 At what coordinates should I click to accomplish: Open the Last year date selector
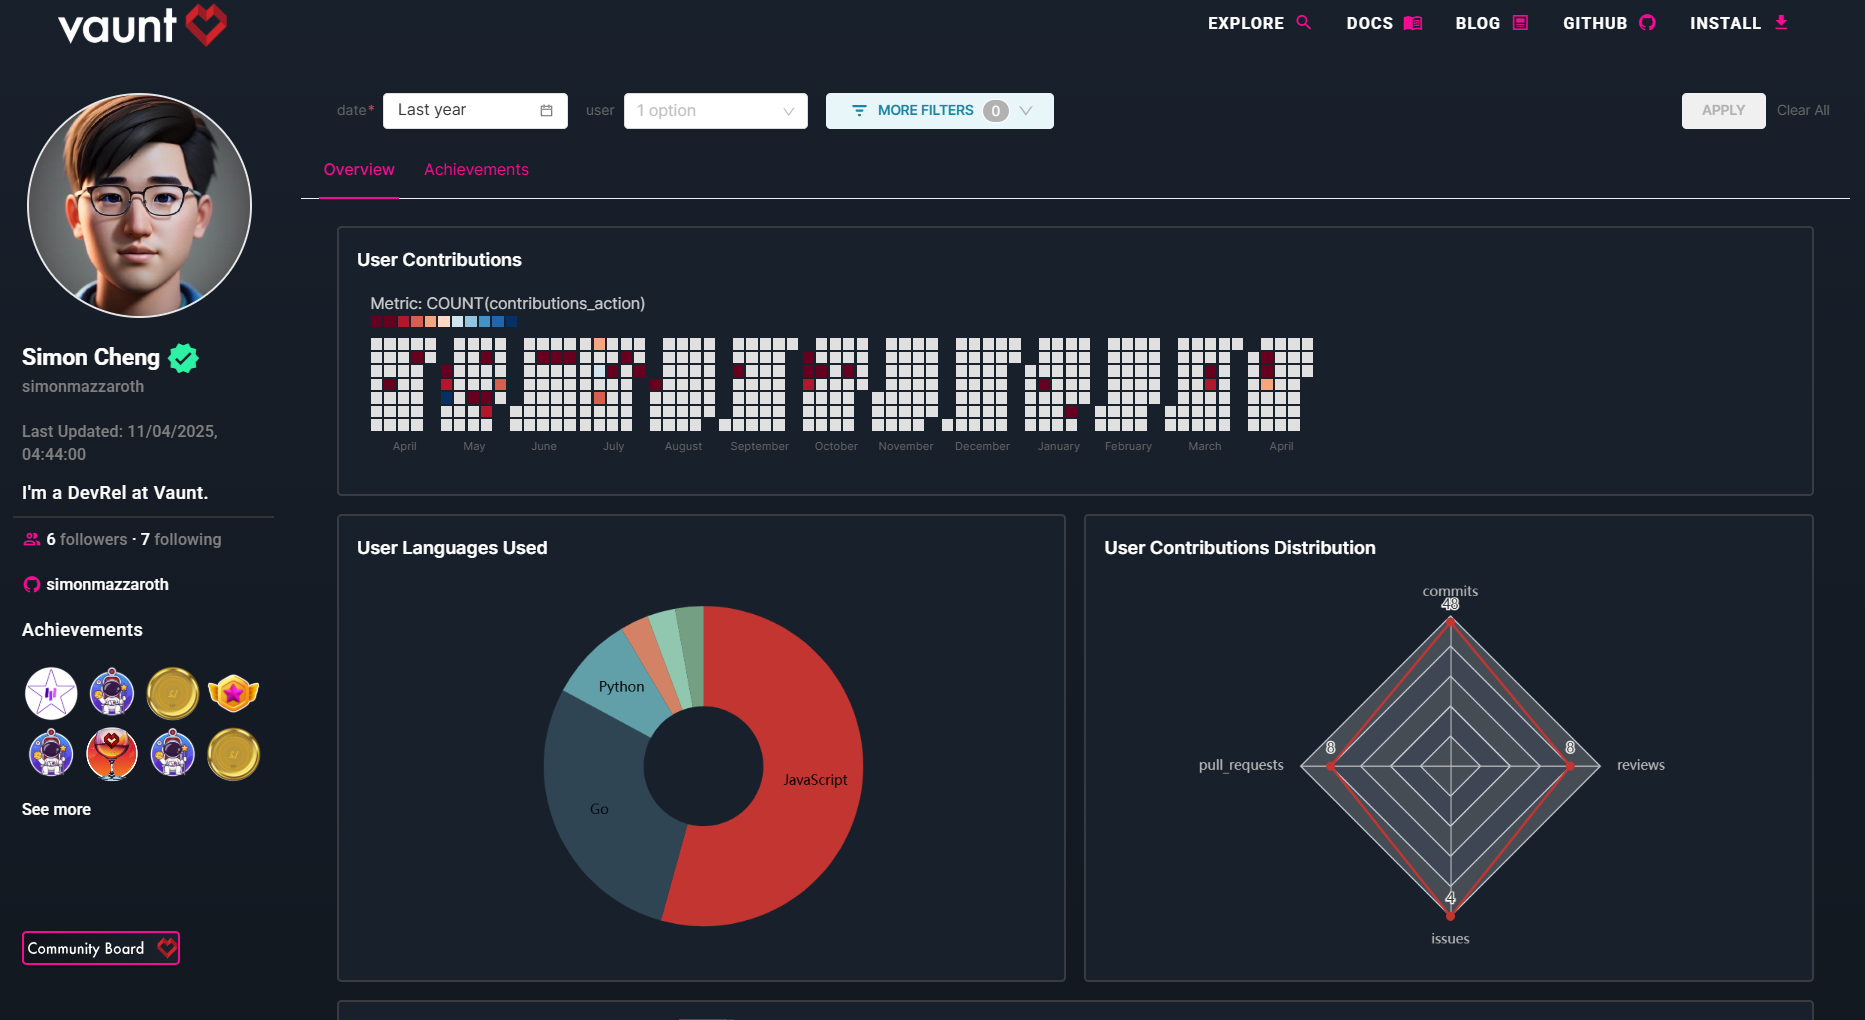(x=475, y=111)
